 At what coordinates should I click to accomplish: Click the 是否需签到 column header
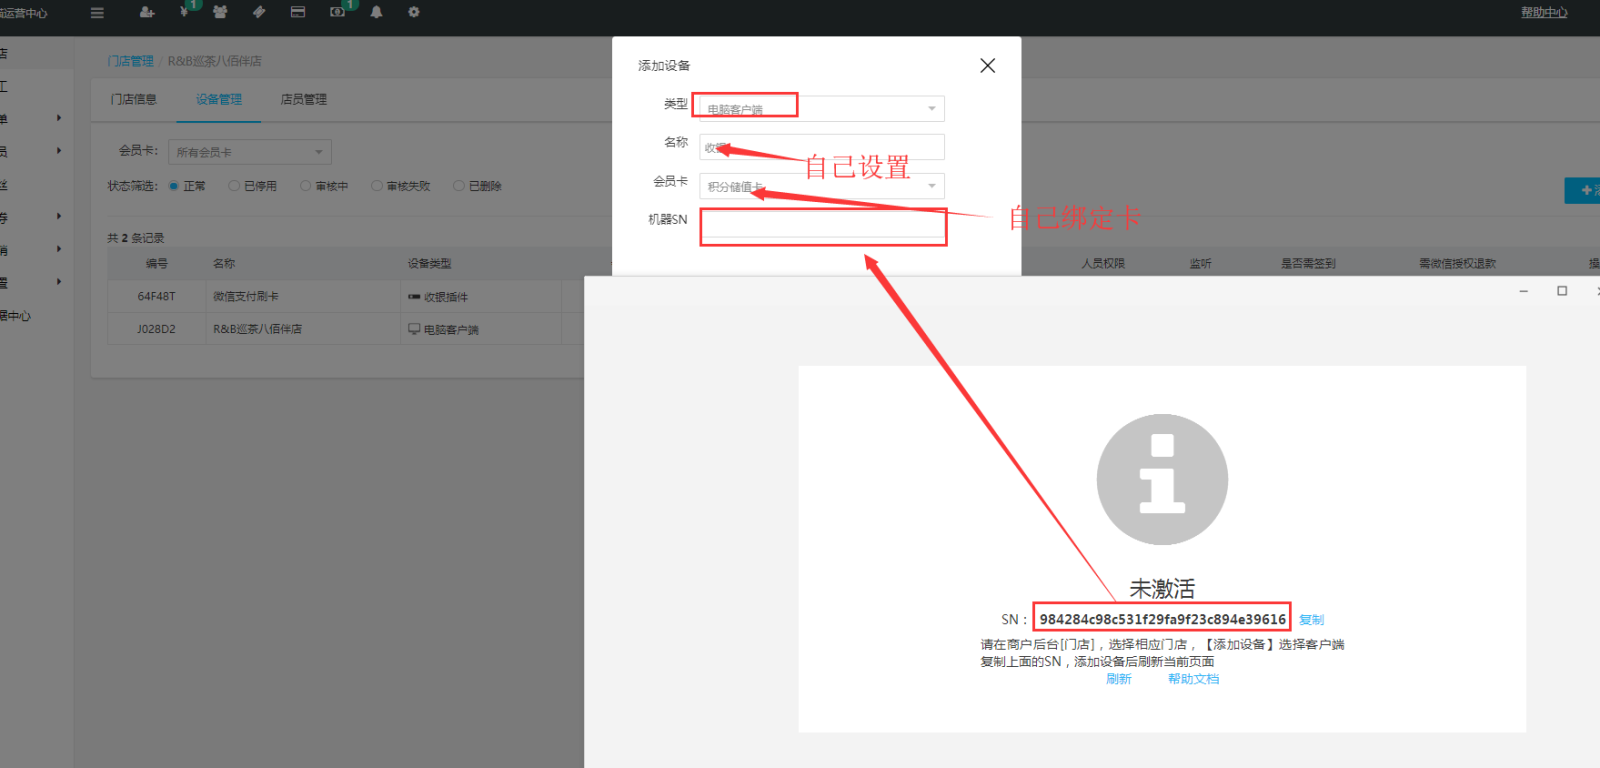pos(1308,264)
